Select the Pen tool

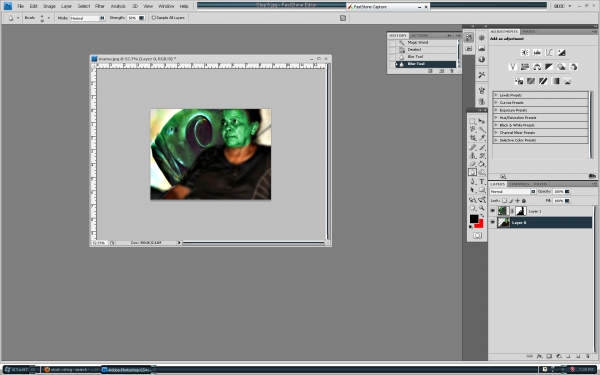pos(473,182)
